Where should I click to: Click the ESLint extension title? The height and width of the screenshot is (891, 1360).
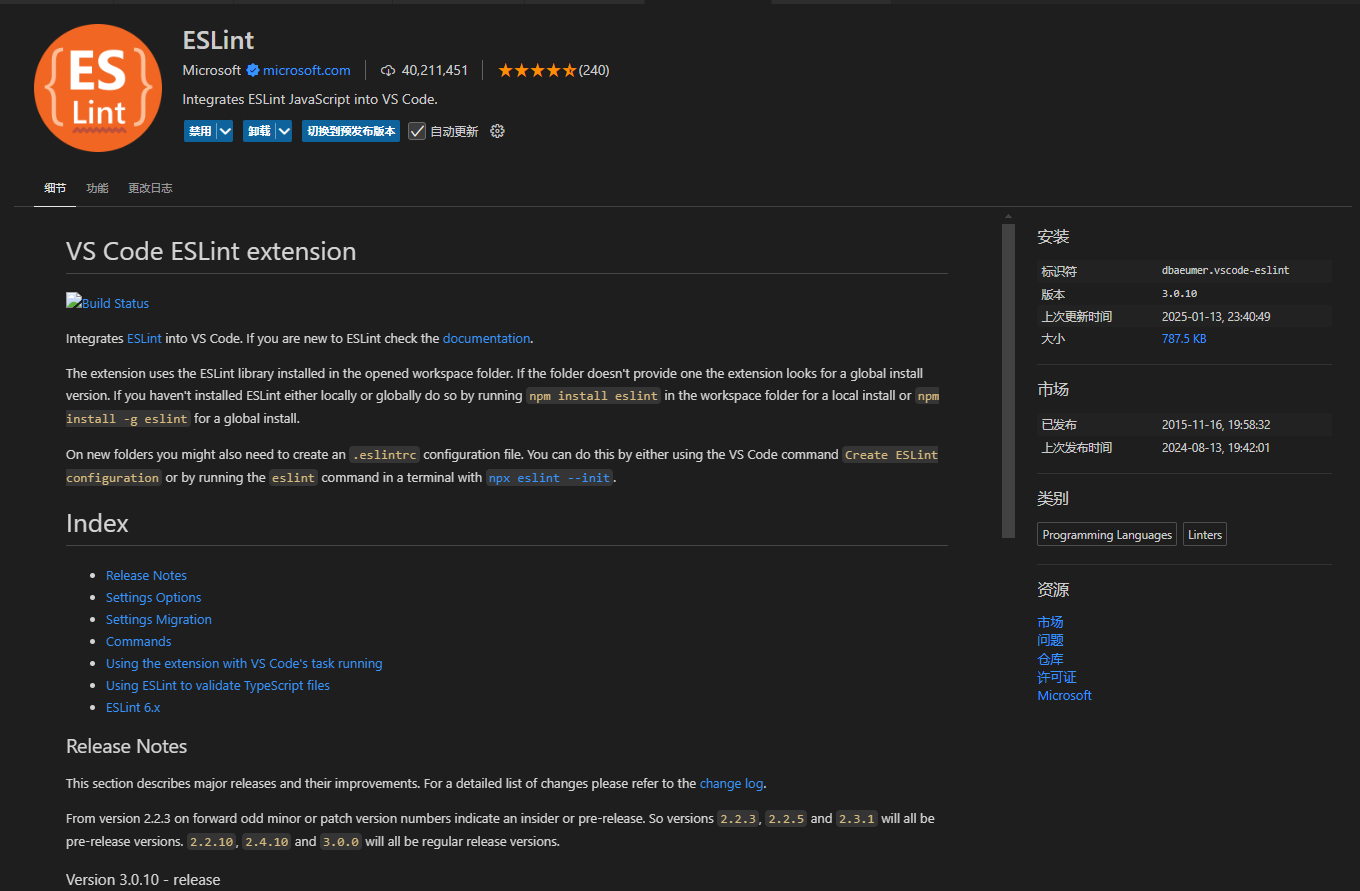(x=219, y=40)
